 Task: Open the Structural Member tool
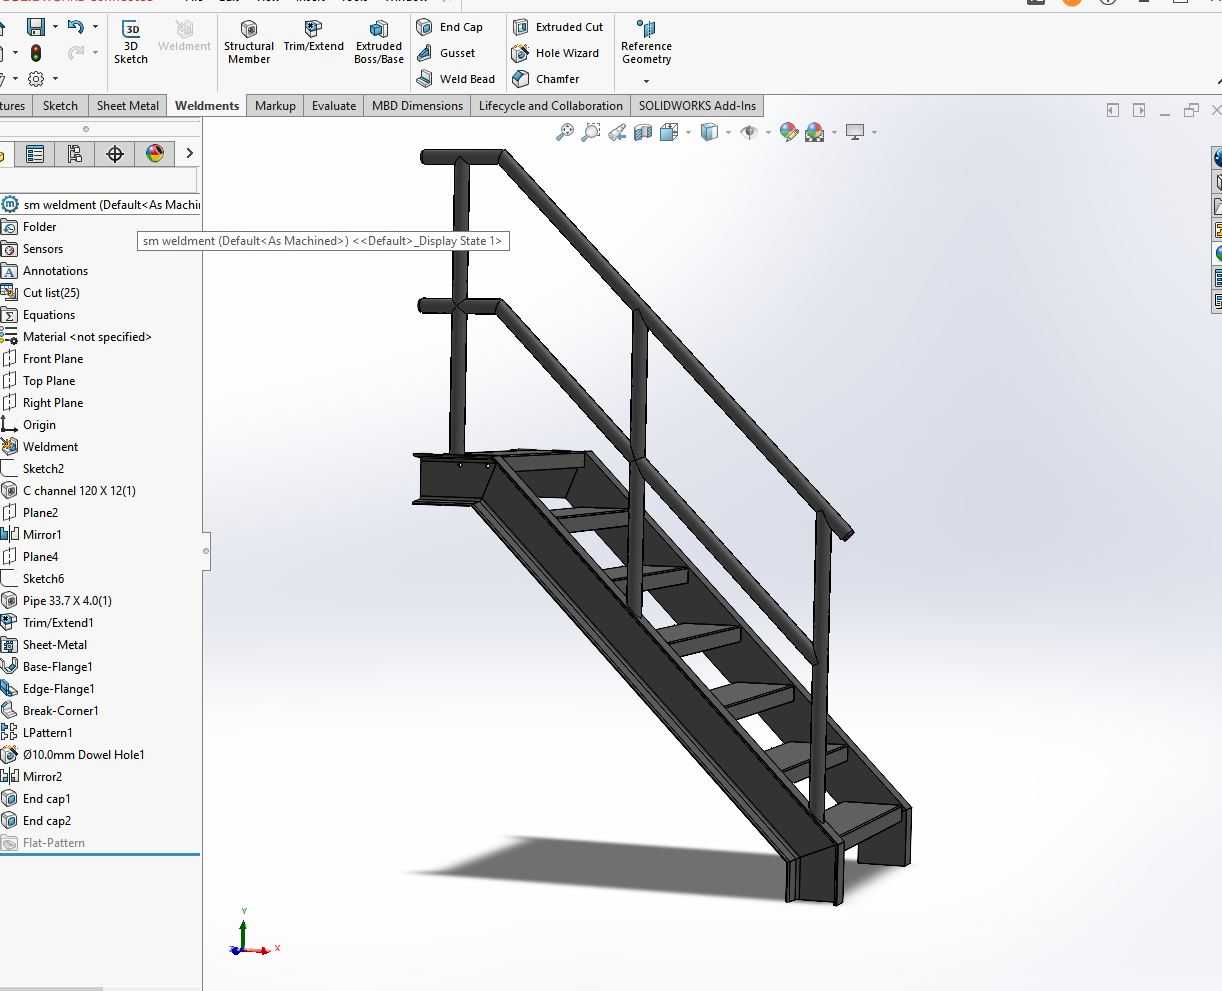click(x=249, y=42)
